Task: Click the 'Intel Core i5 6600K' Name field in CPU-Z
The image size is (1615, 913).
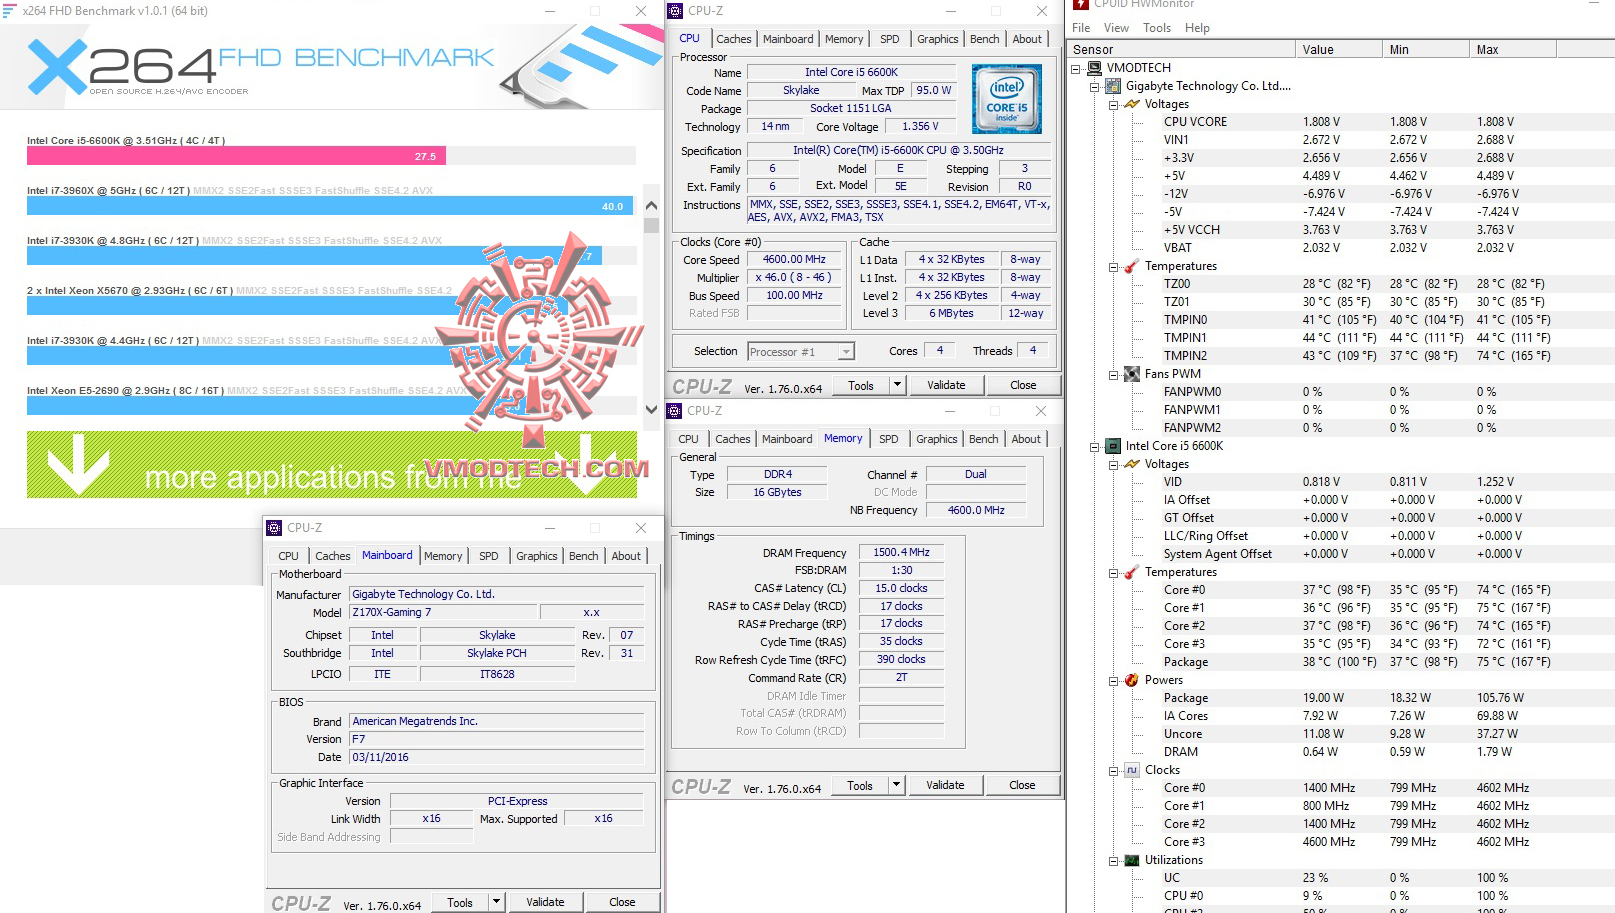Action: (851, 72)
